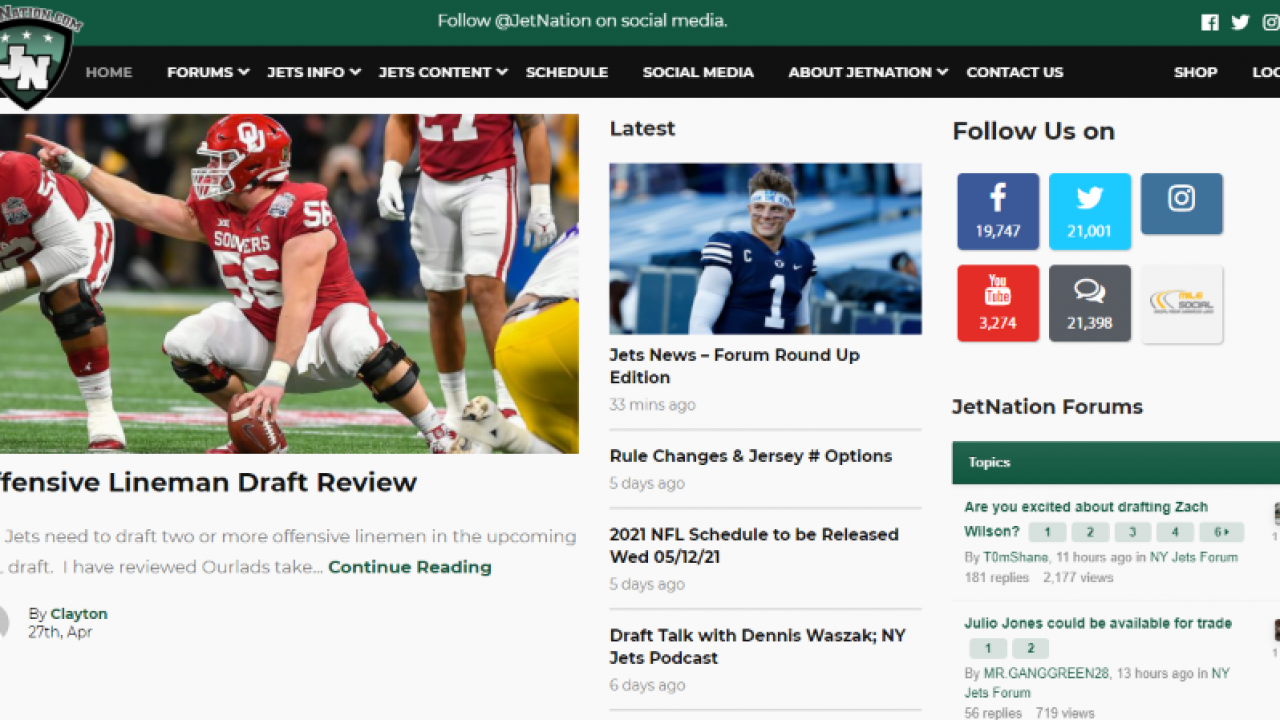
Task: Open Twitter icon in top green bar
Action: tap(1240, 22)
